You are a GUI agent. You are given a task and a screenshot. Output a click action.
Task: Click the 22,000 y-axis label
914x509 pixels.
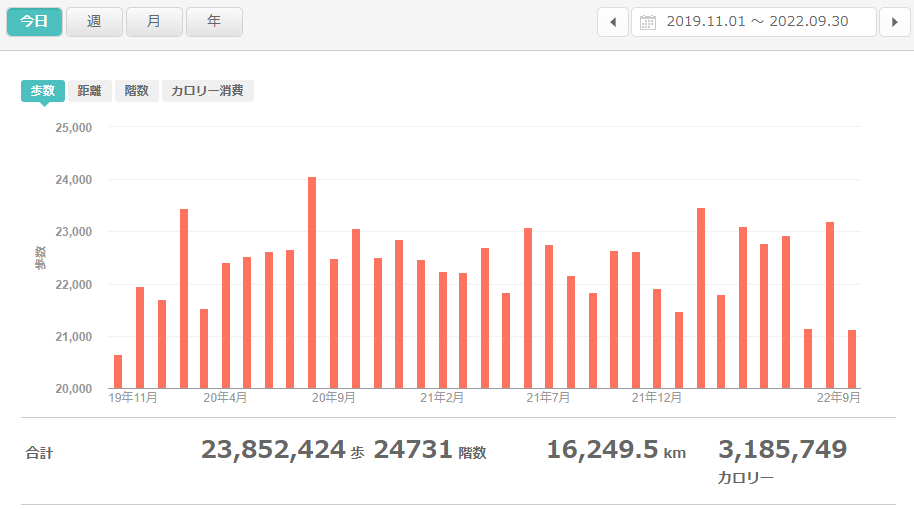coord(73,285)
